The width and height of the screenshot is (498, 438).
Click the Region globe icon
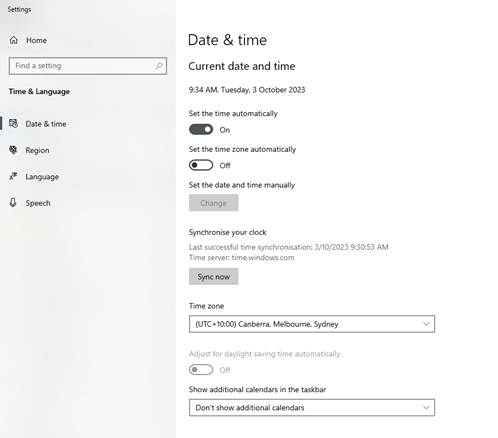point(13,150)
